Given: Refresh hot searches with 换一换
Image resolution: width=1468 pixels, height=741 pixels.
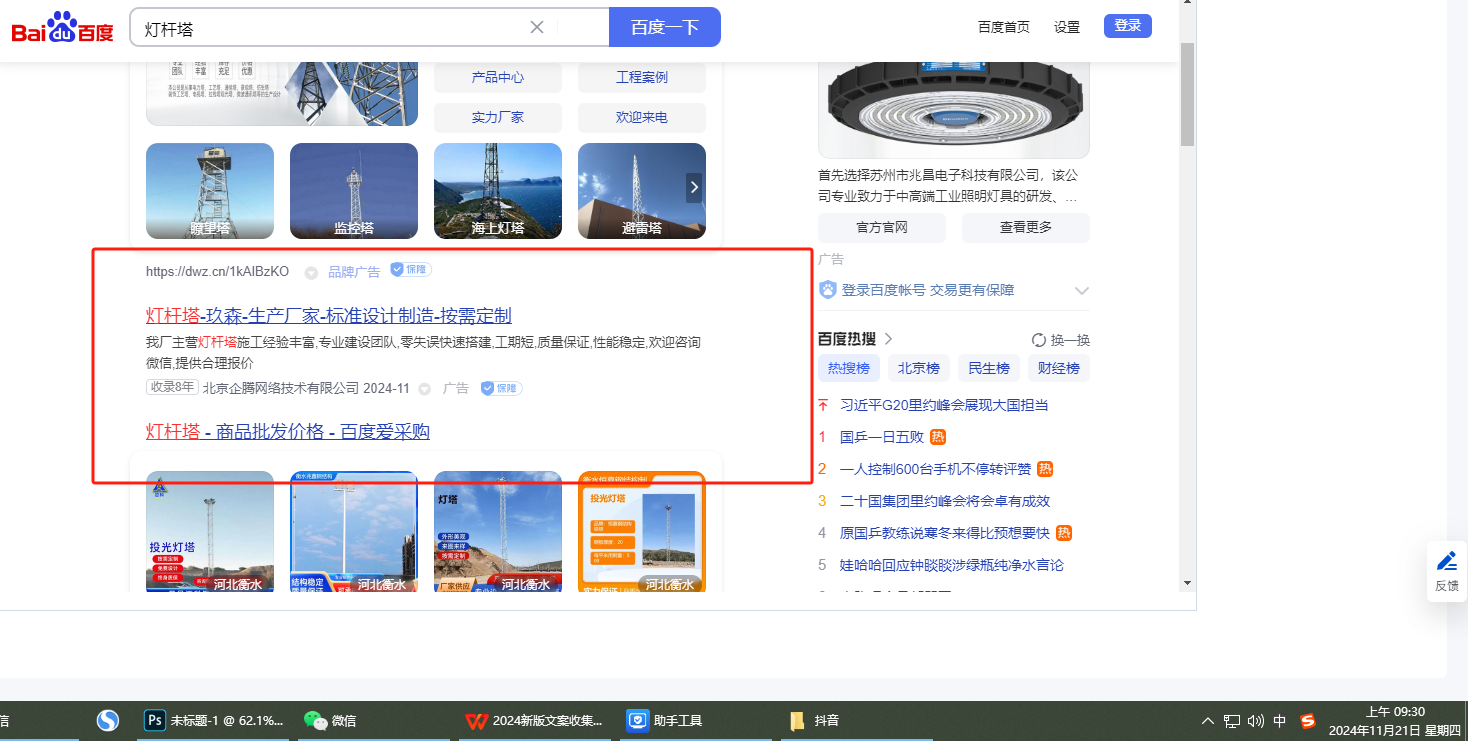Looking at the screenshot, I should point(1061,340).
